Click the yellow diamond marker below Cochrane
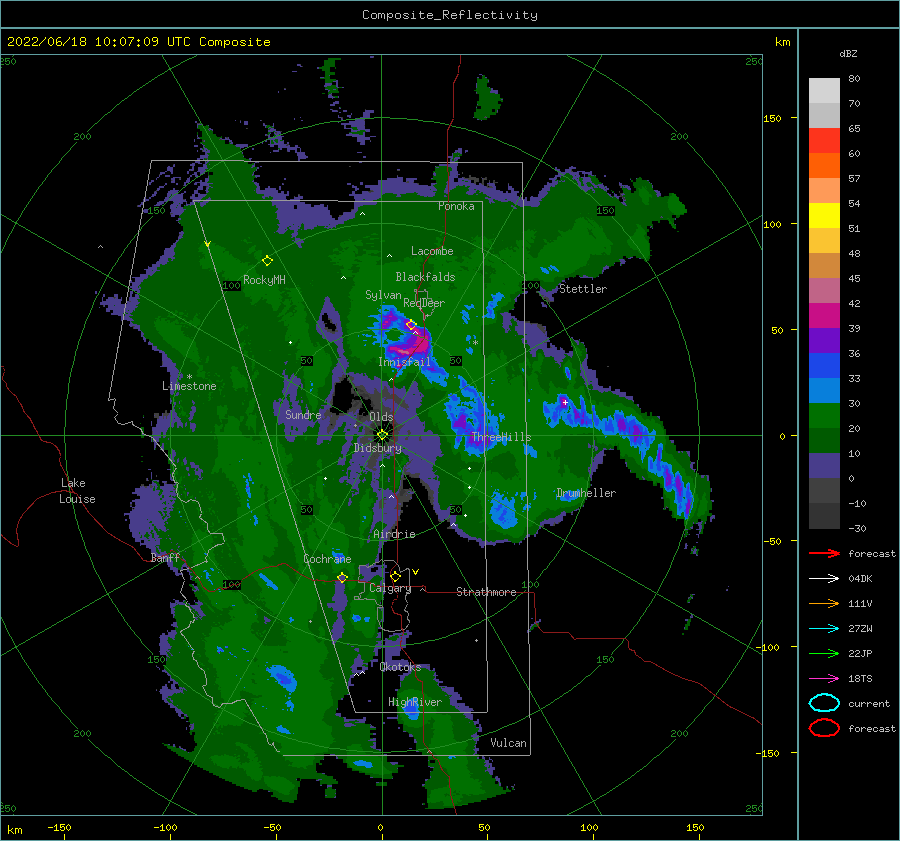 (x=342, y=578)
